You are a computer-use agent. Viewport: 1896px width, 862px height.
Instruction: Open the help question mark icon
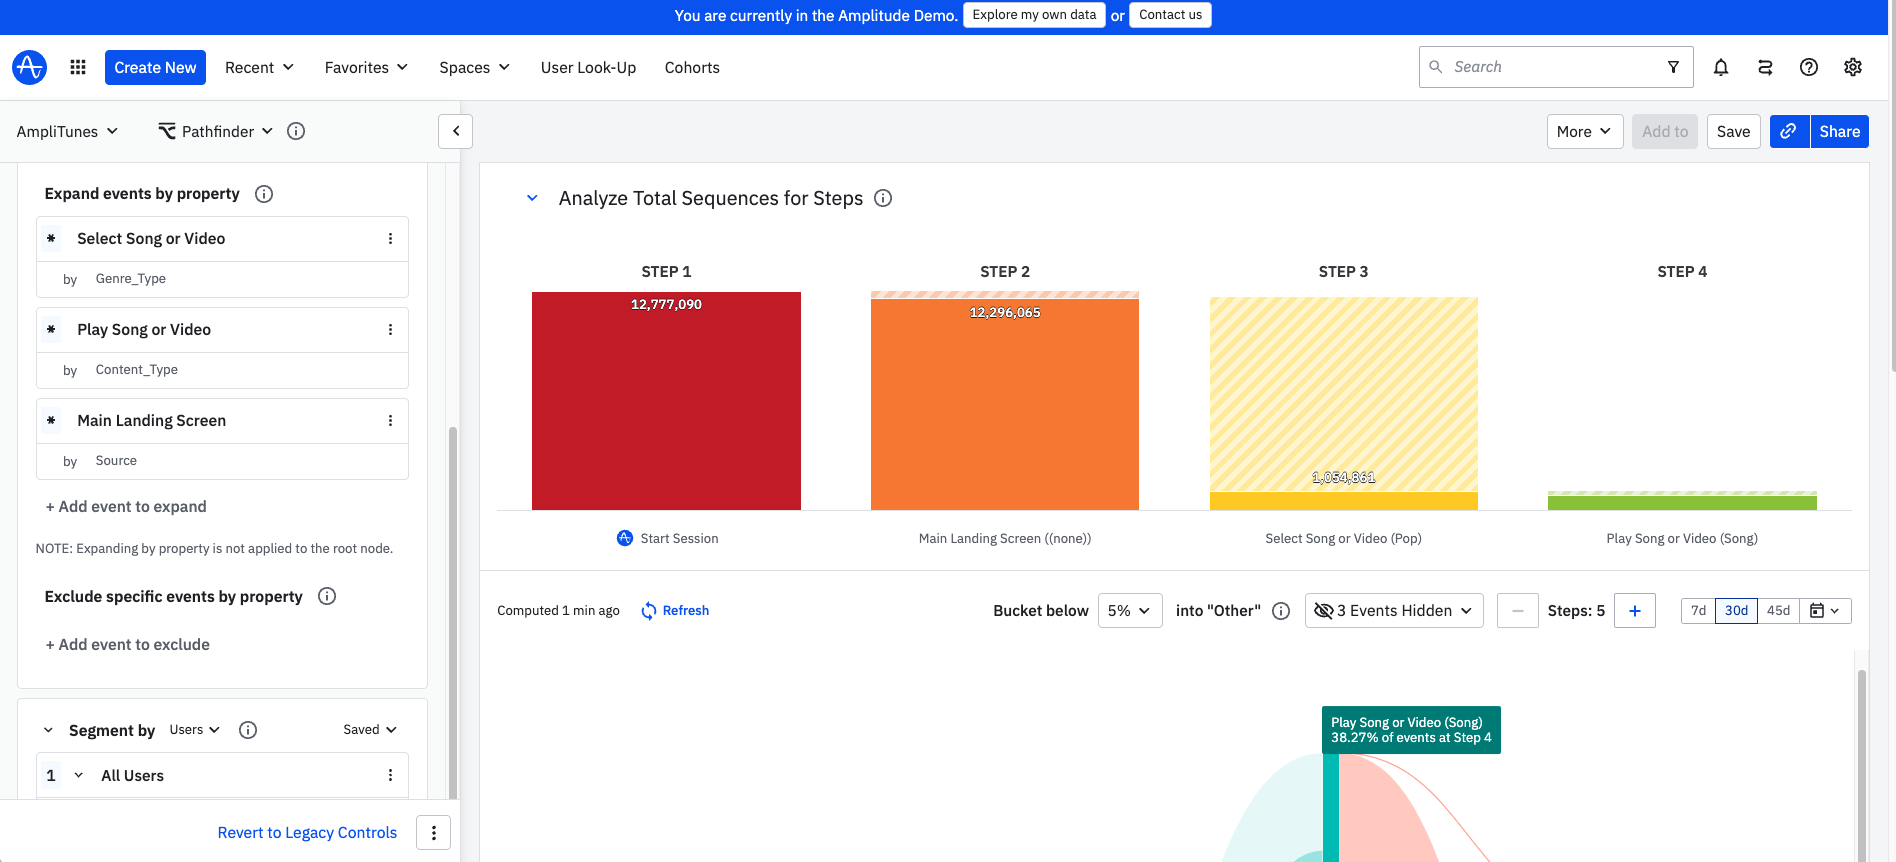coord(1809,67)
